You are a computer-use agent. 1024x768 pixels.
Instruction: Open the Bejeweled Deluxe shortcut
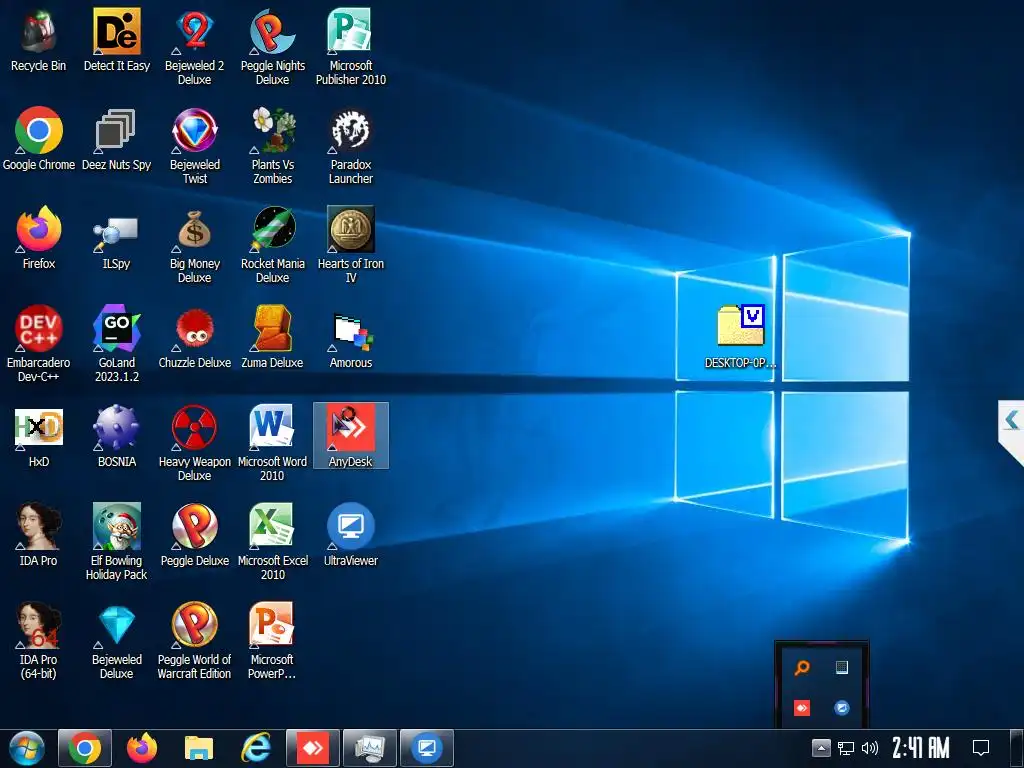tap(116, 641)
